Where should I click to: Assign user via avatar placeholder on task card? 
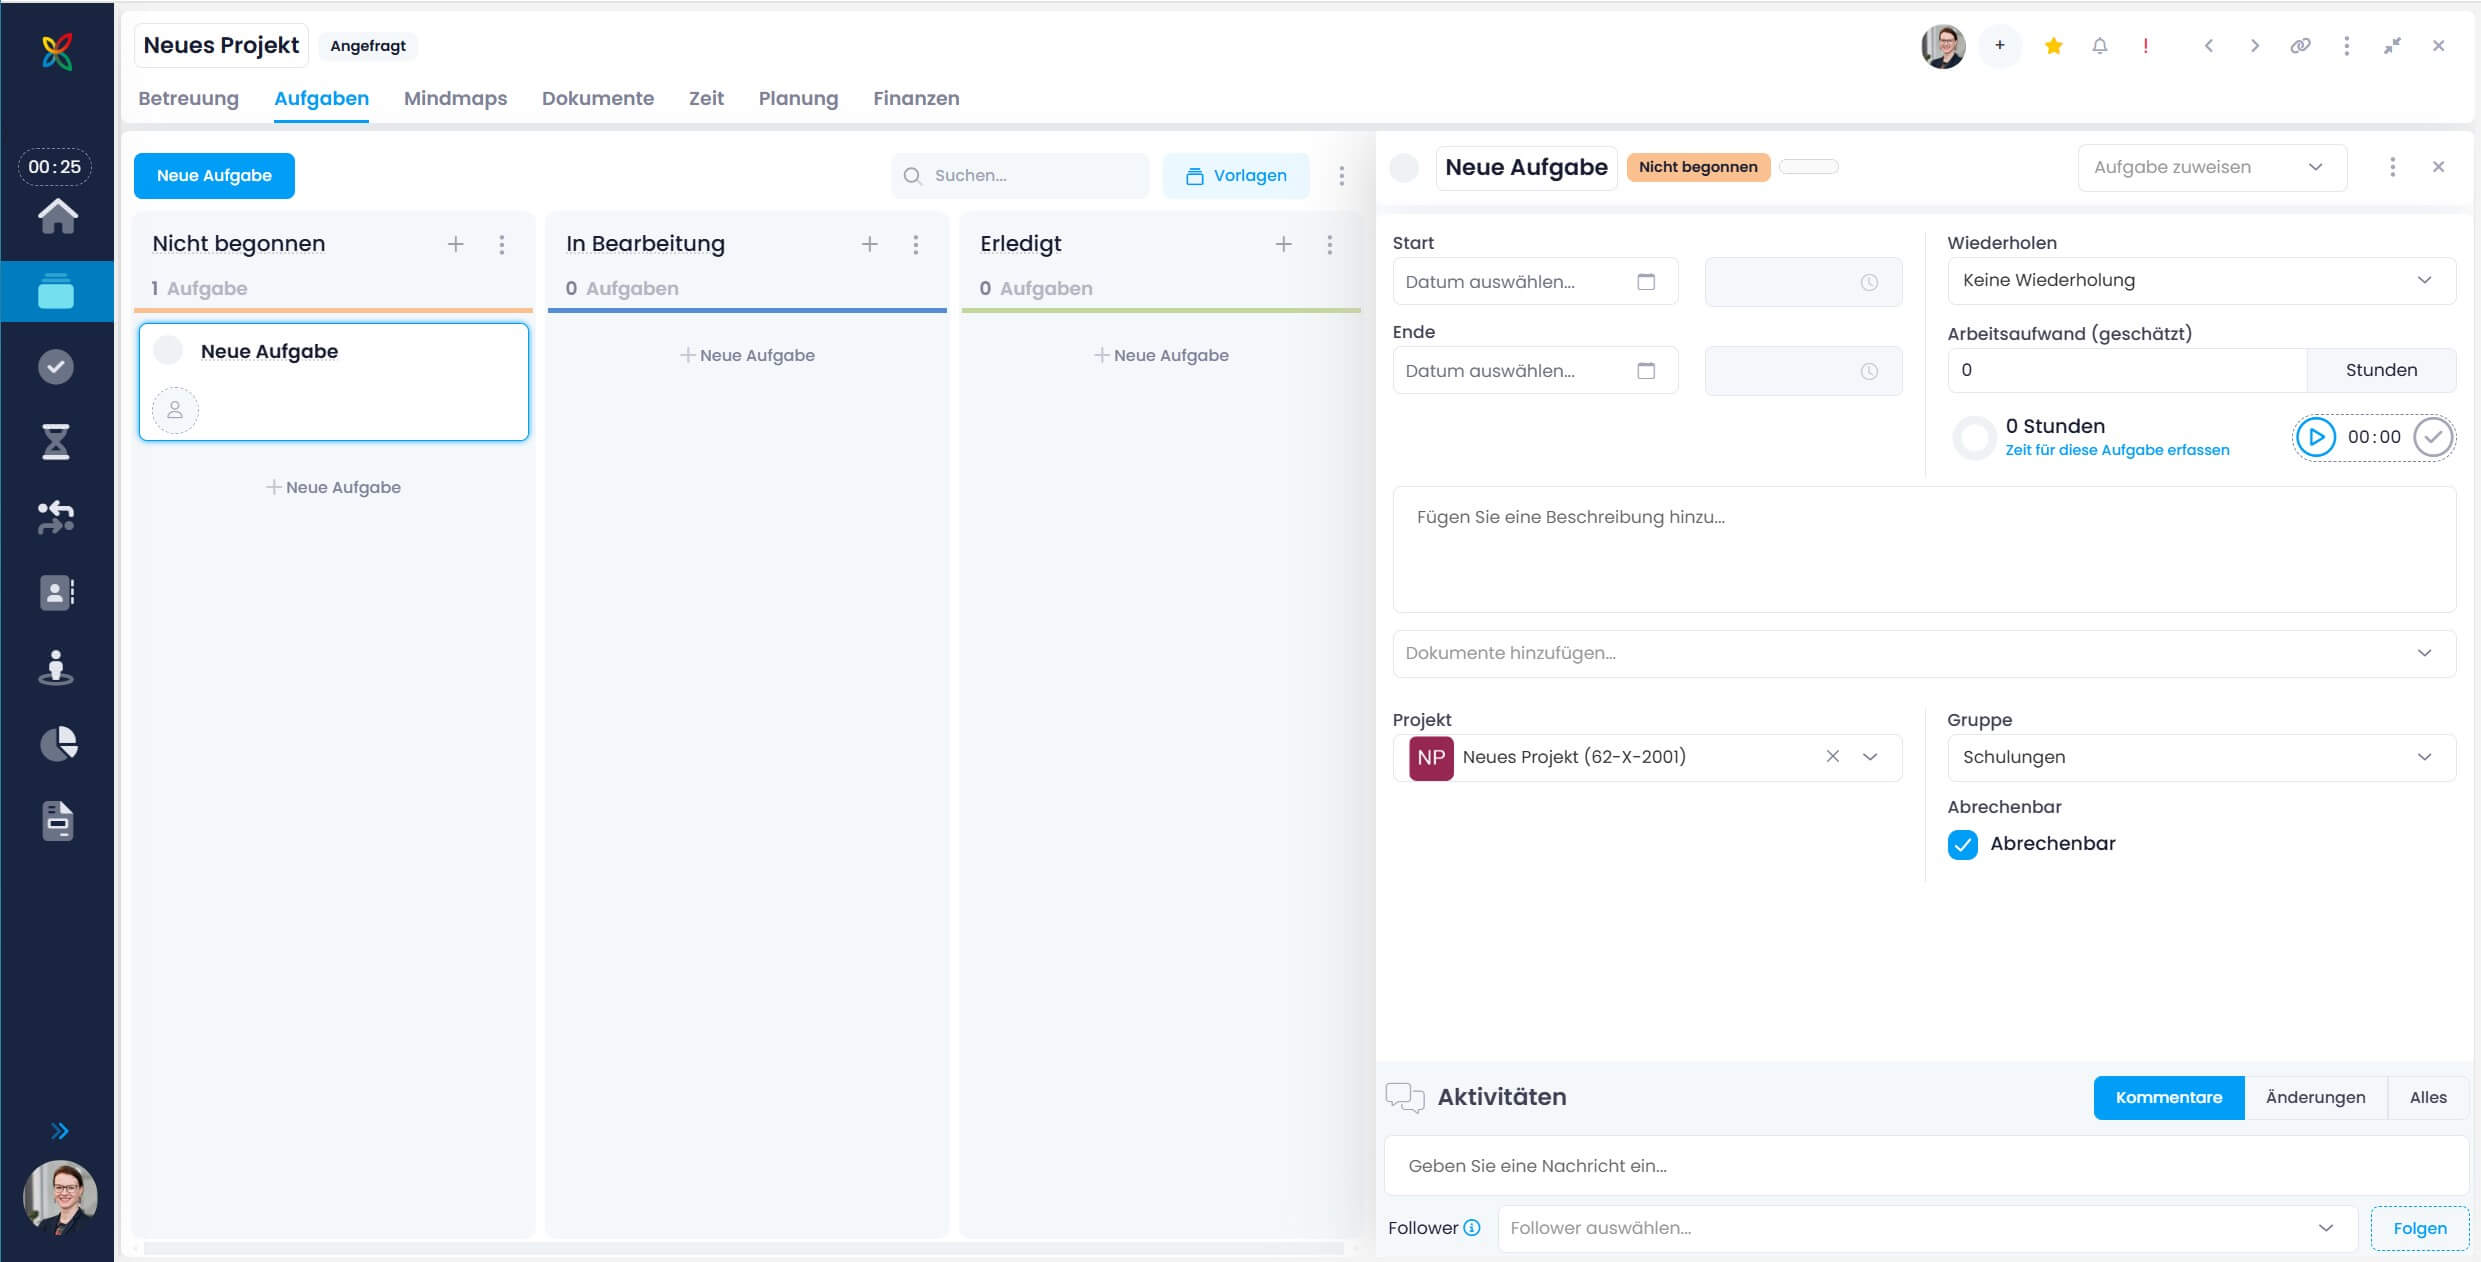pos(175,410)
